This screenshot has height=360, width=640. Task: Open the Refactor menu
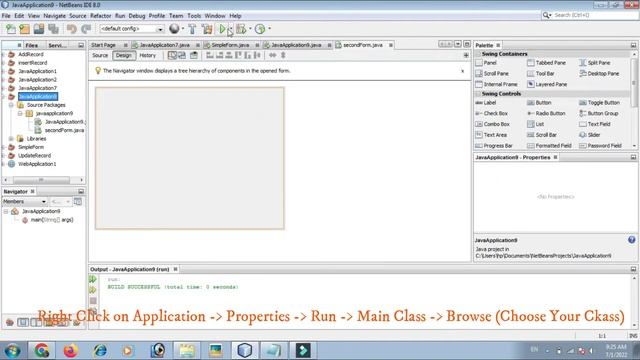coord(100,16)
